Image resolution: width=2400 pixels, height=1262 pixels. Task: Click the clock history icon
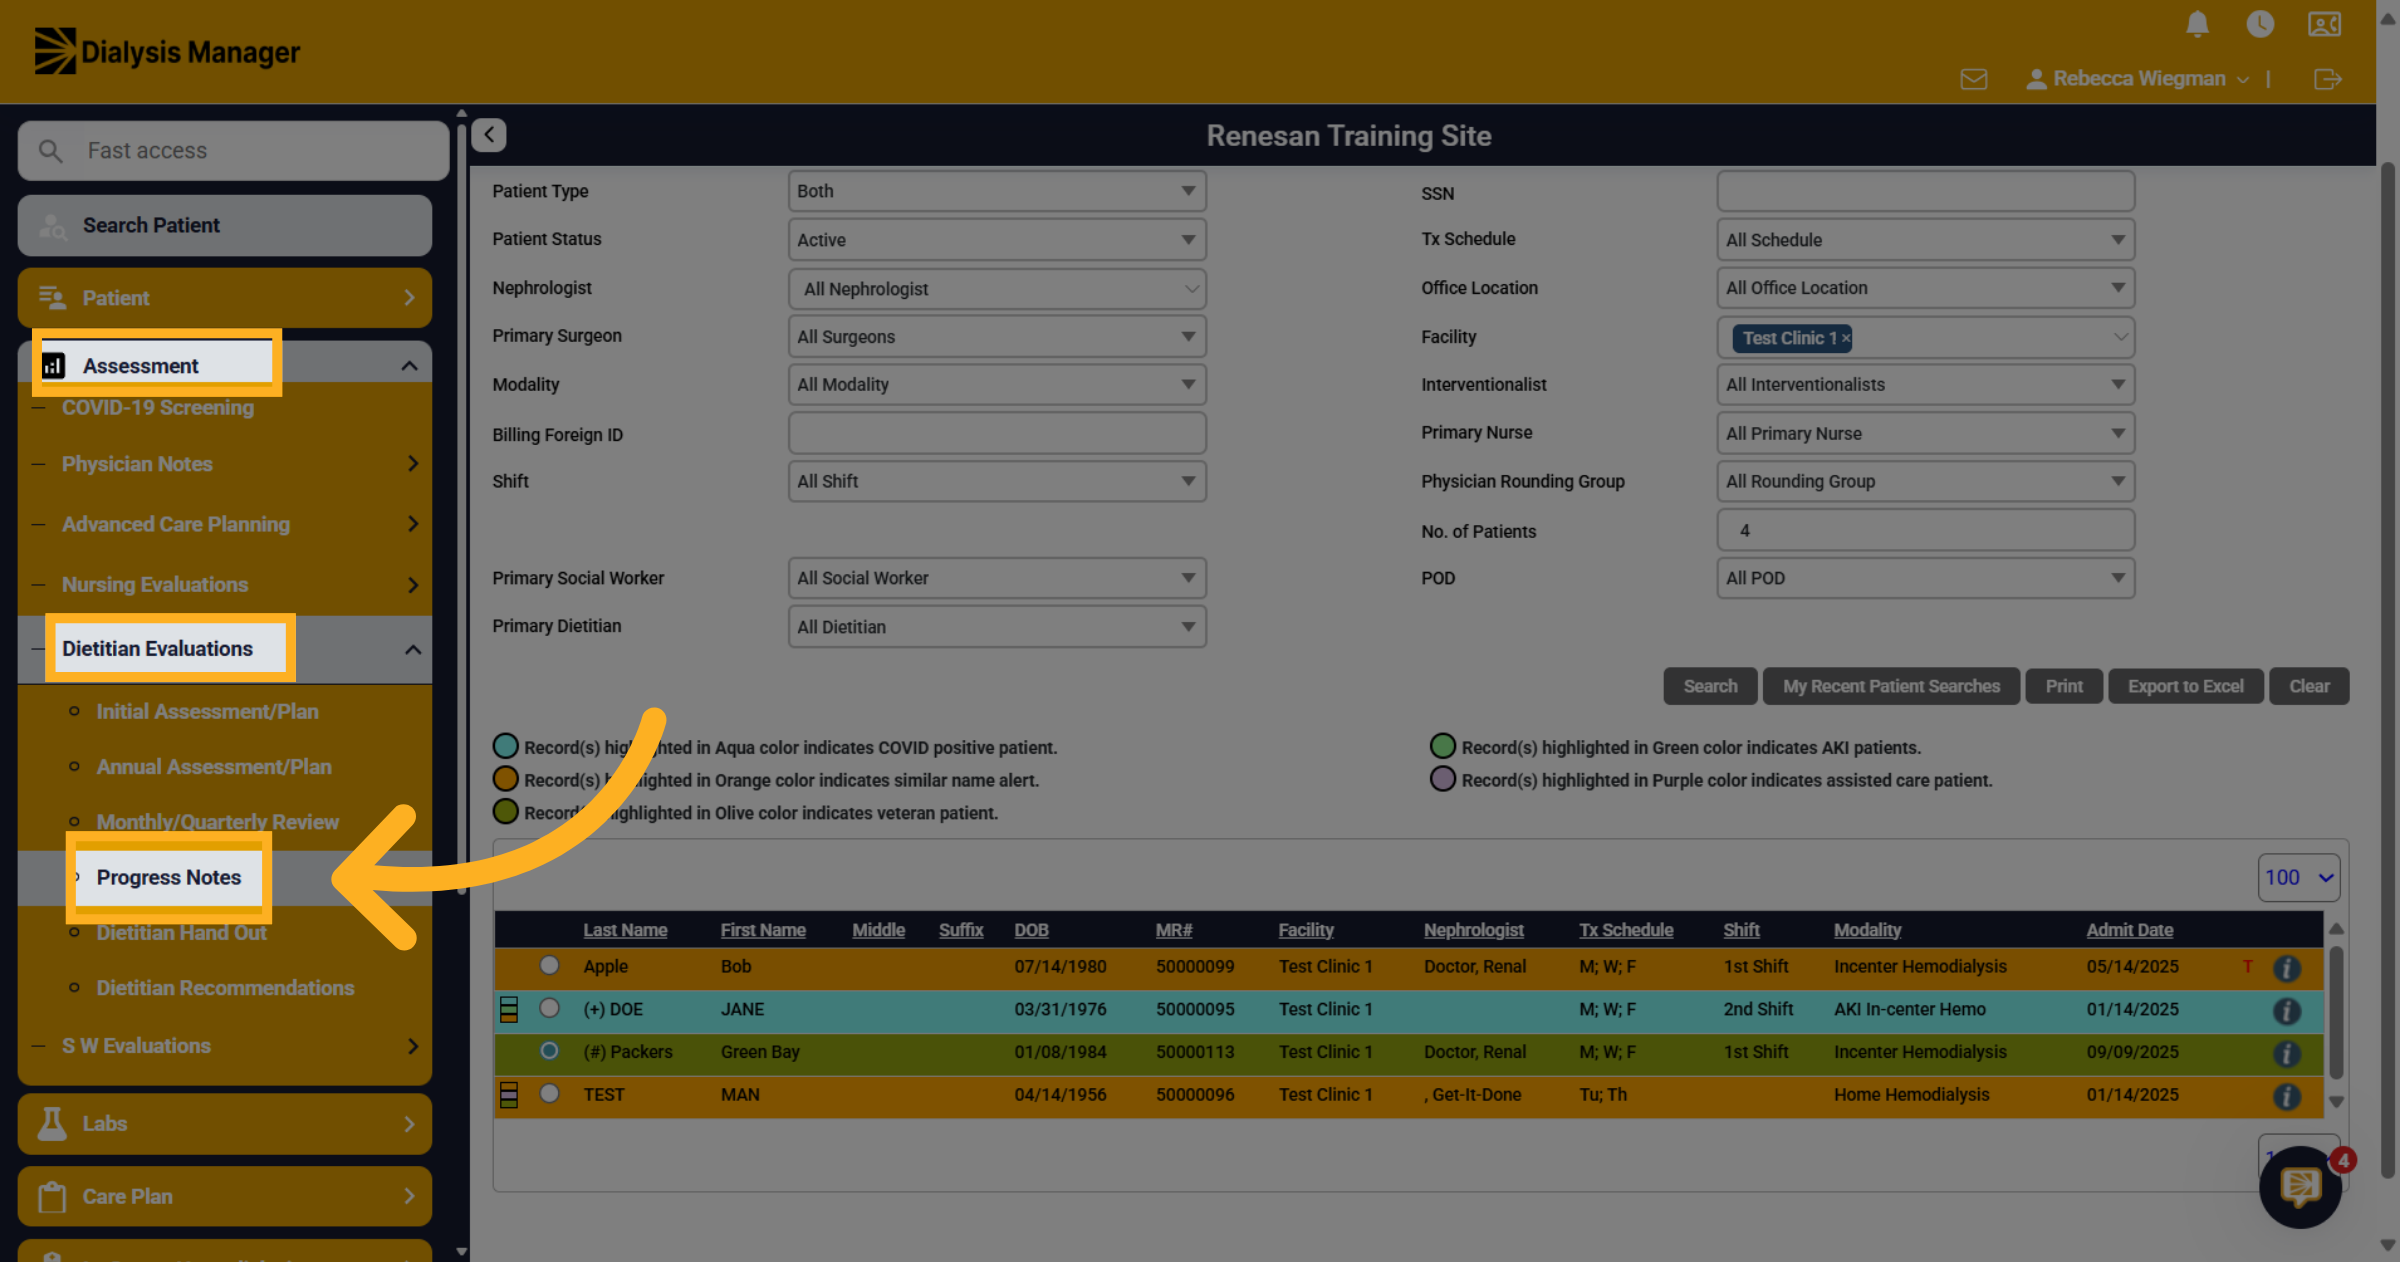coord(2260,24)
